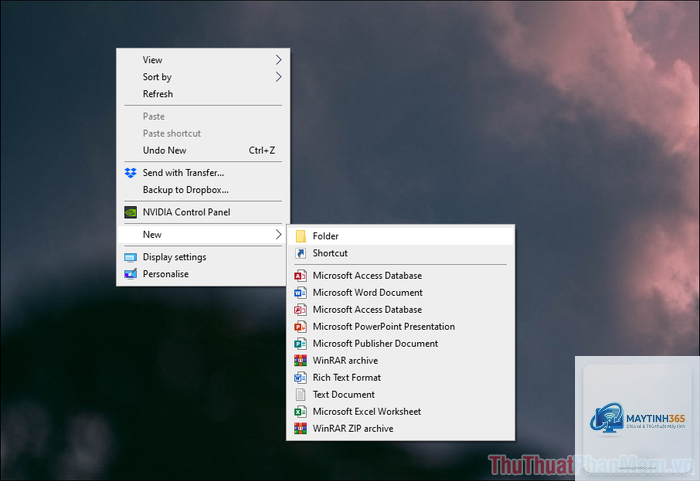Select Microsoft Access Database entry directly below Word Document
Image resolution: width=700 pixels, height=481 pixels.
click(400, 310)
